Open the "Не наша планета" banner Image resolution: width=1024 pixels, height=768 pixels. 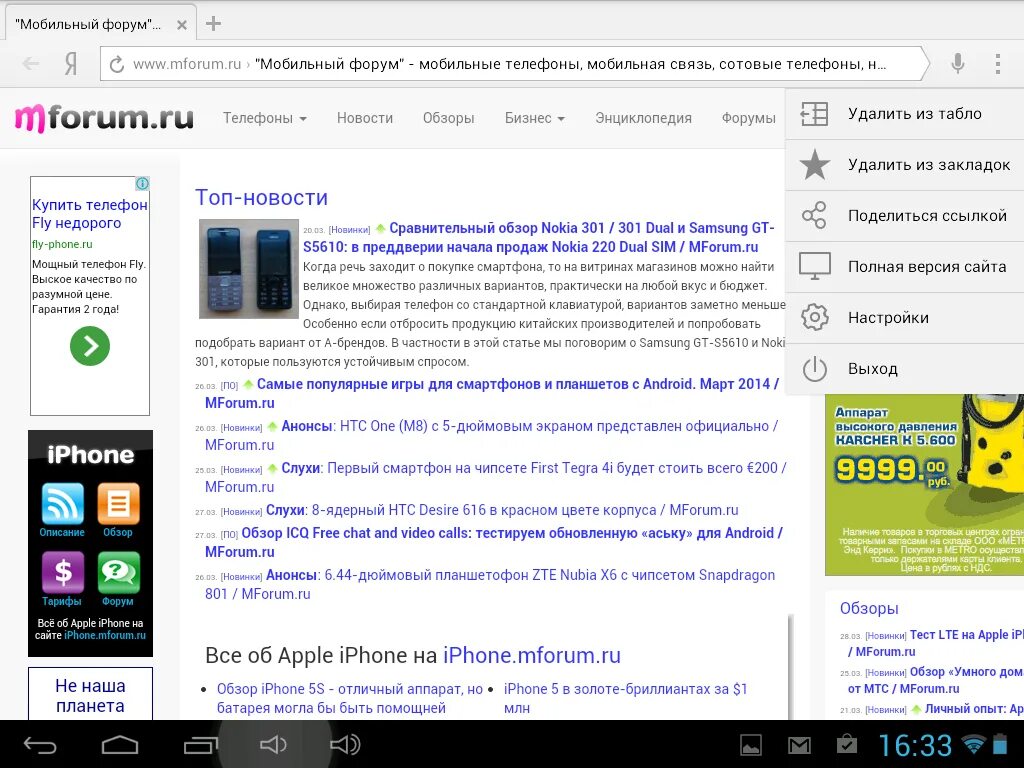90,694
